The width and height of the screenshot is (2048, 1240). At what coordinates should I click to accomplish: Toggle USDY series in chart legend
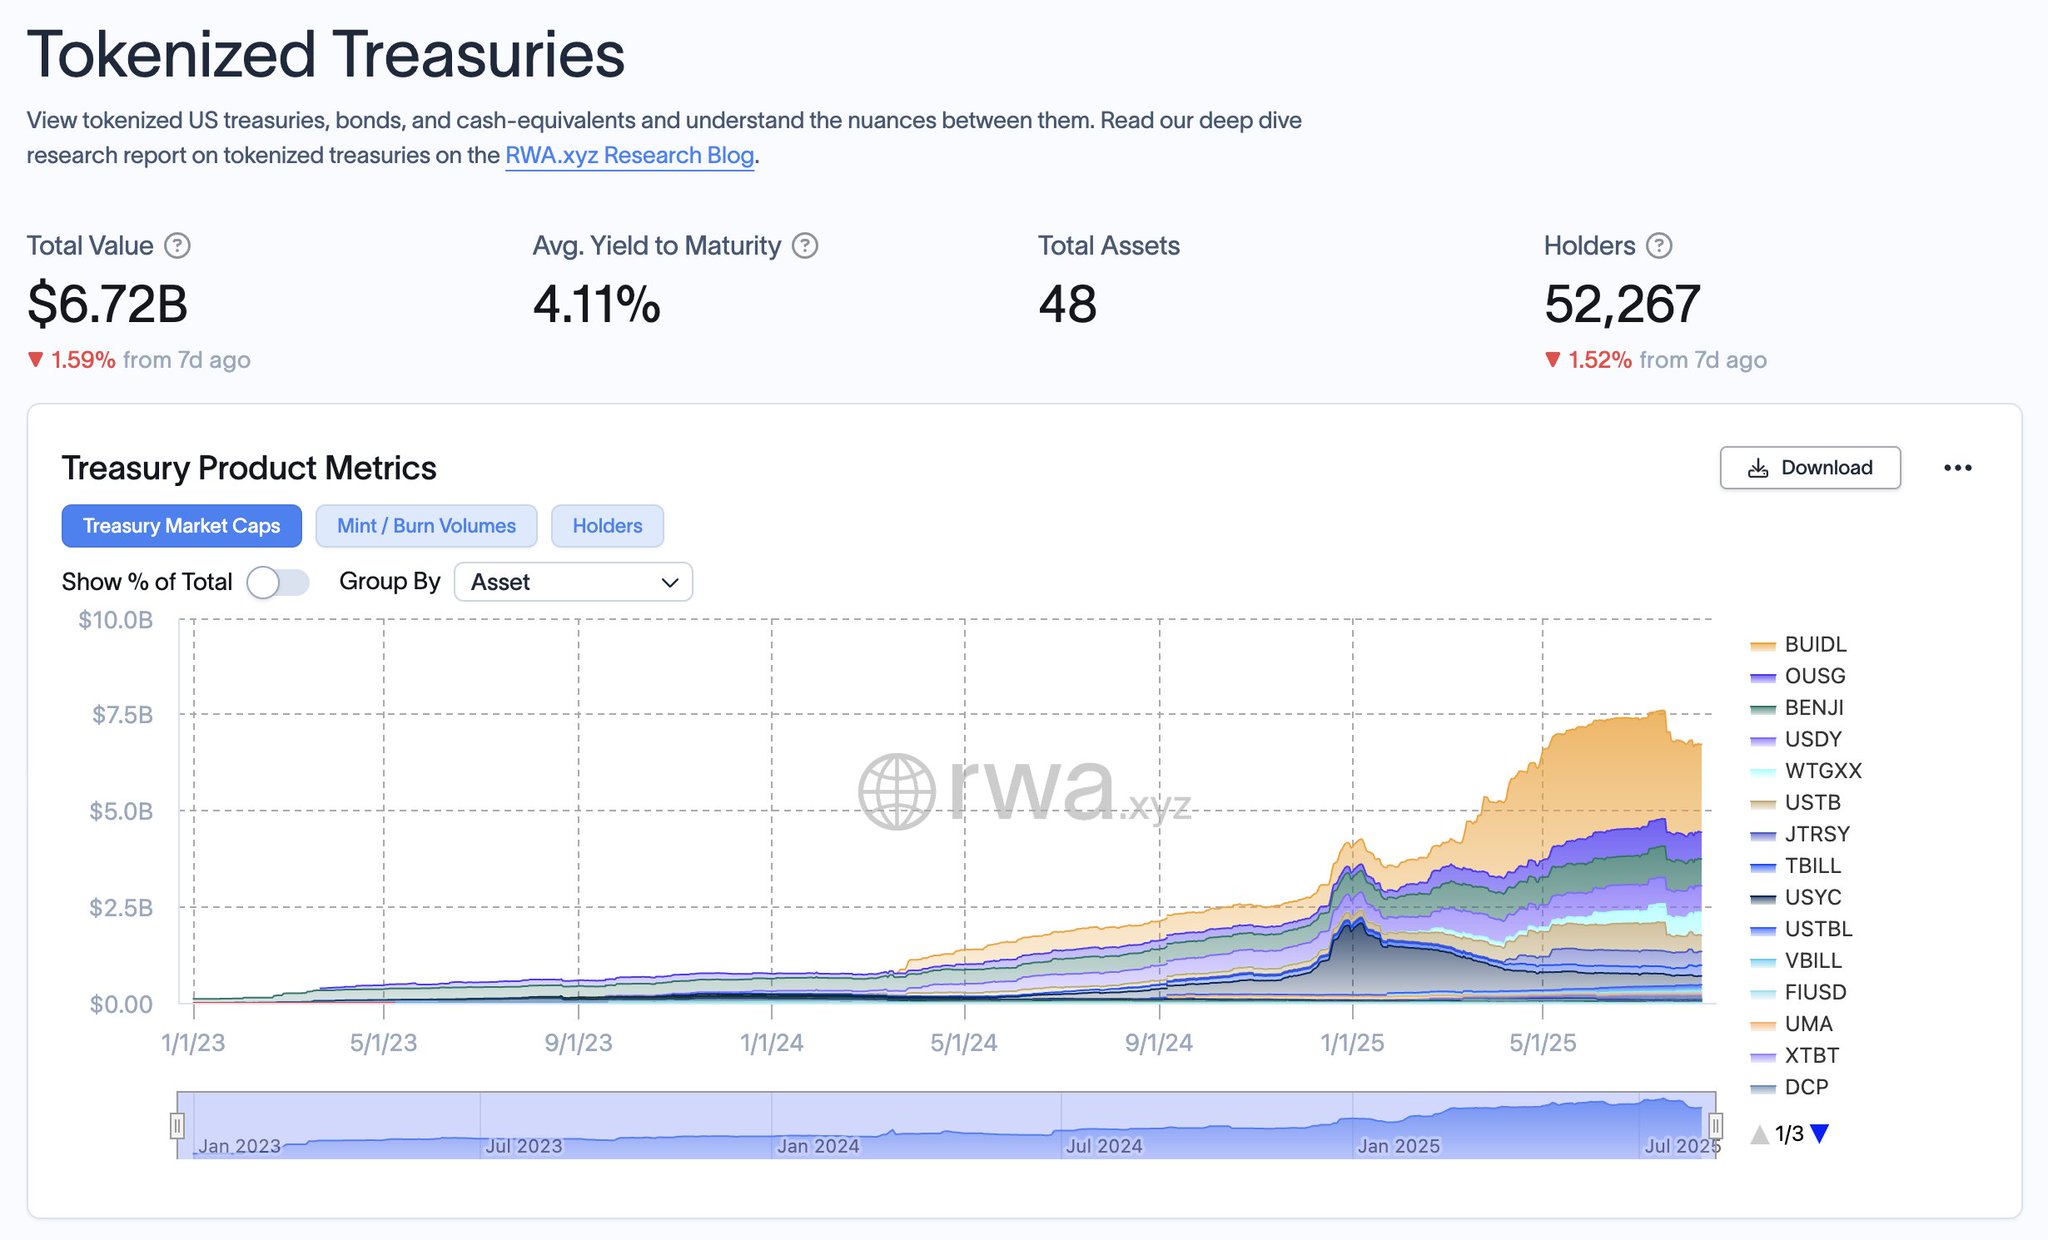(x=1796, y=739)
